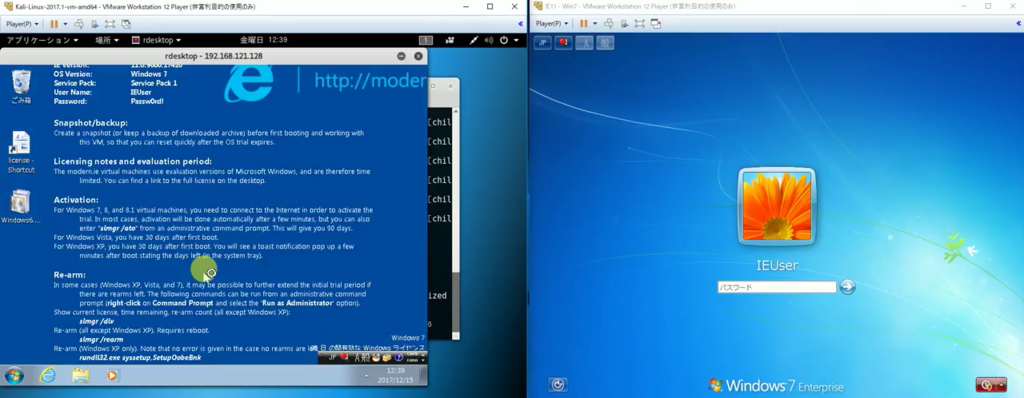1024x398 pixels.
Task: Toggle input mode A on login screen
Action: [584, 43]
